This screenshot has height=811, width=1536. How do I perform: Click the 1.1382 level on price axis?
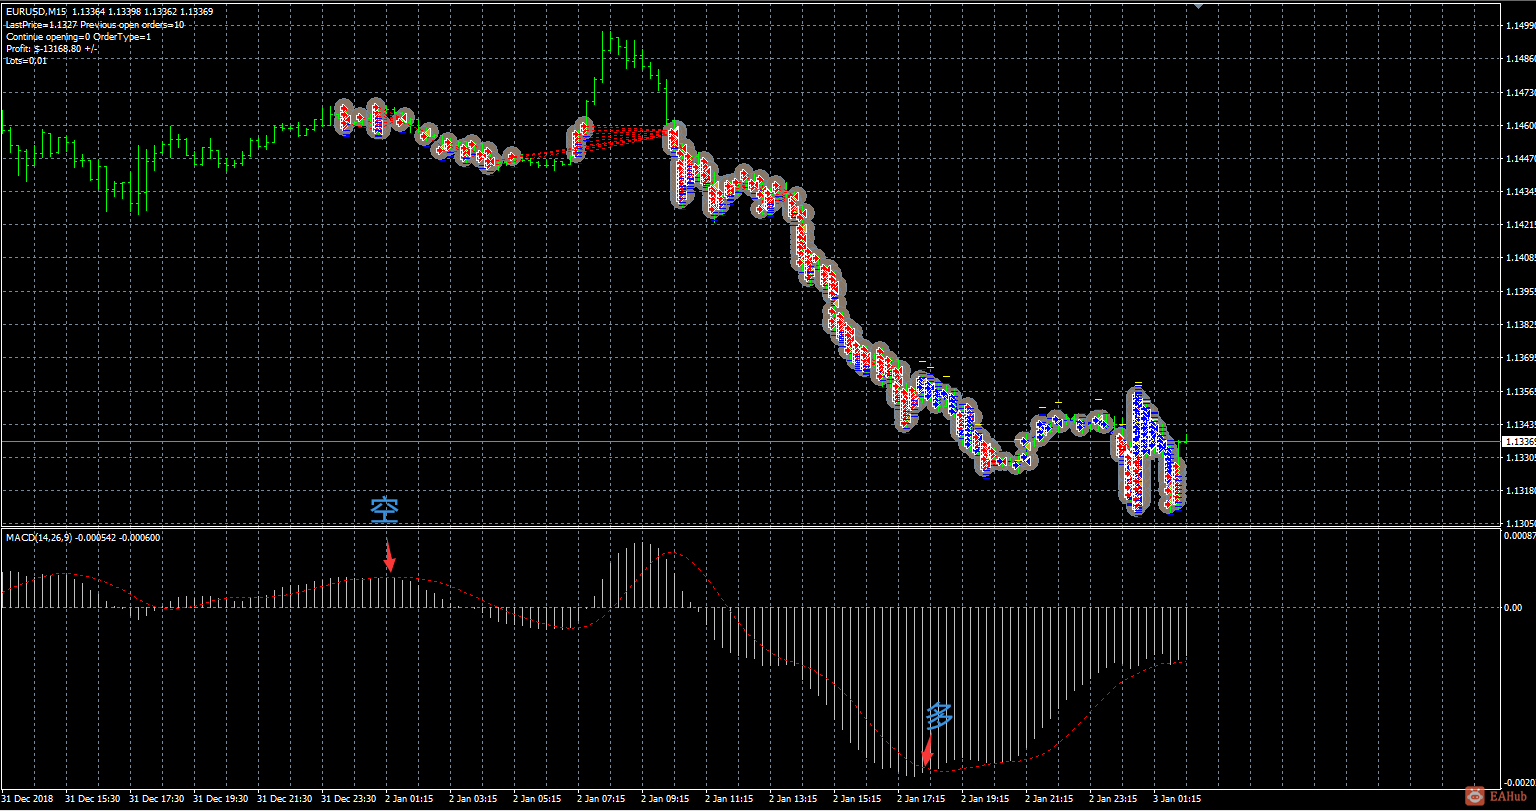(x=1520, y=325)
